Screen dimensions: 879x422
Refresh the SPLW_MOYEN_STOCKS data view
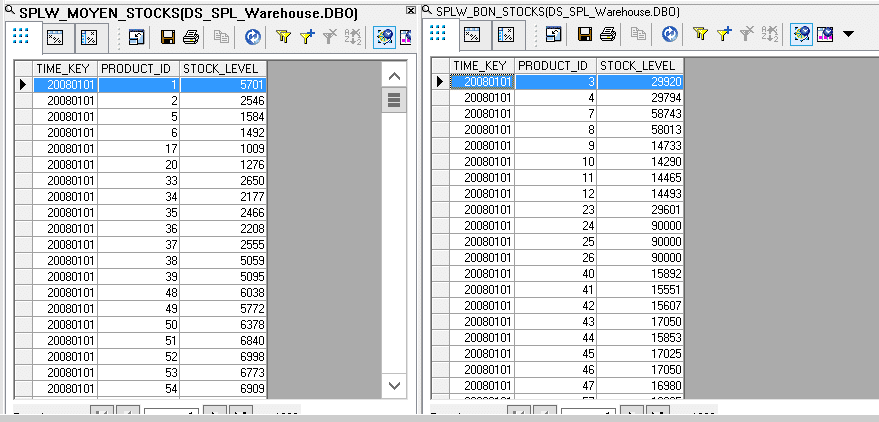click(253, 37)
